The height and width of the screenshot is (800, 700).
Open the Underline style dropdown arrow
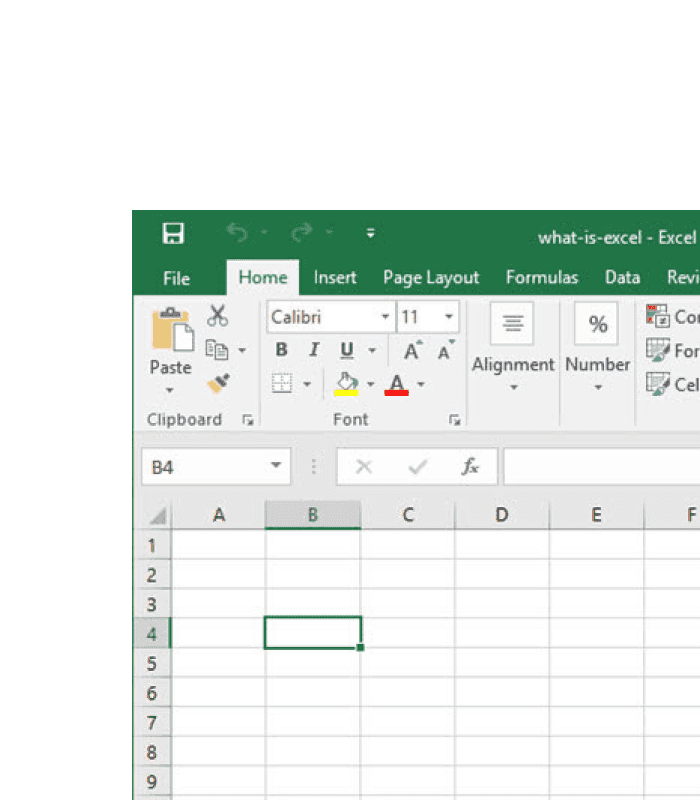(x=372, y=351)
